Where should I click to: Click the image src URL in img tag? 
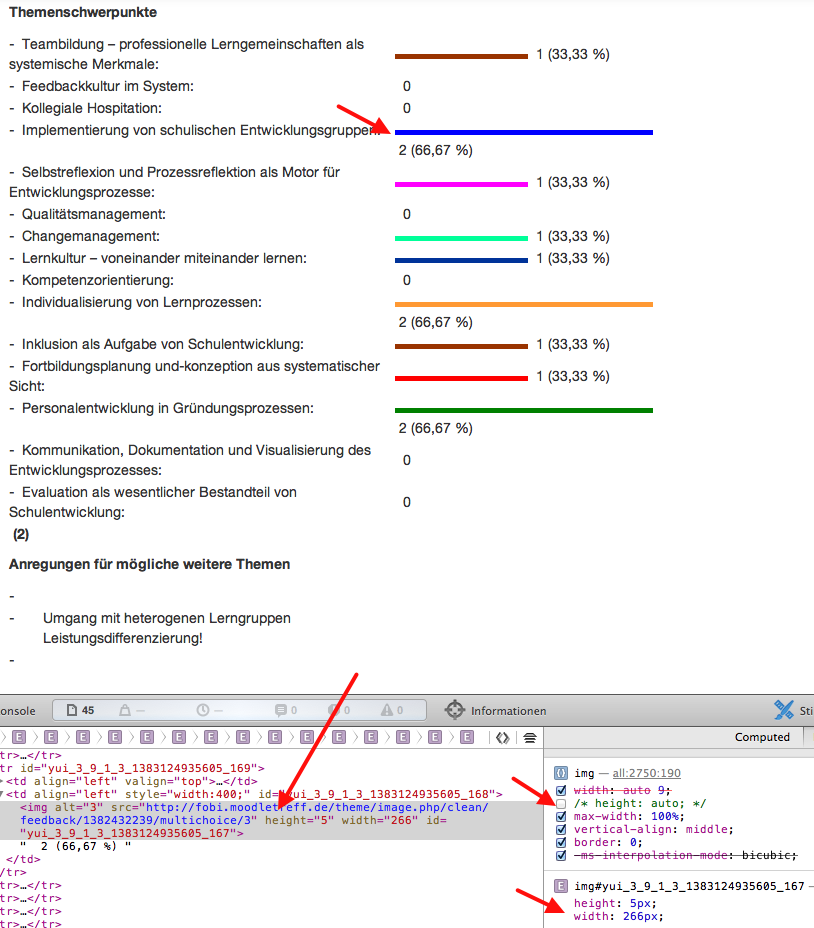[x=255, y=814]
